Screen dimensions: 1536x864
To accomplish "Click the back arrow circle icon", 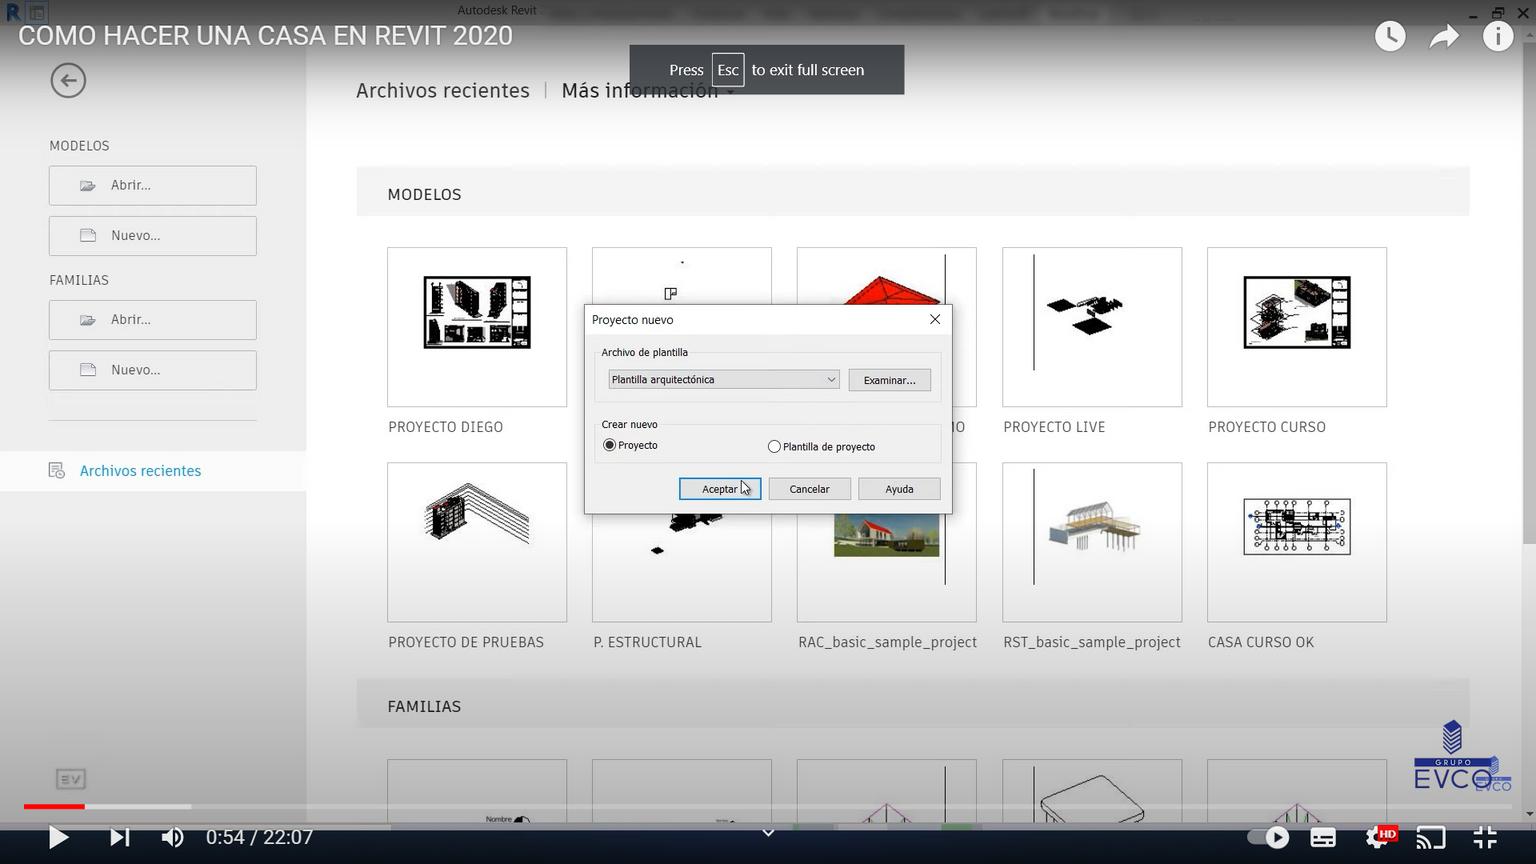I will coord(68,81).
